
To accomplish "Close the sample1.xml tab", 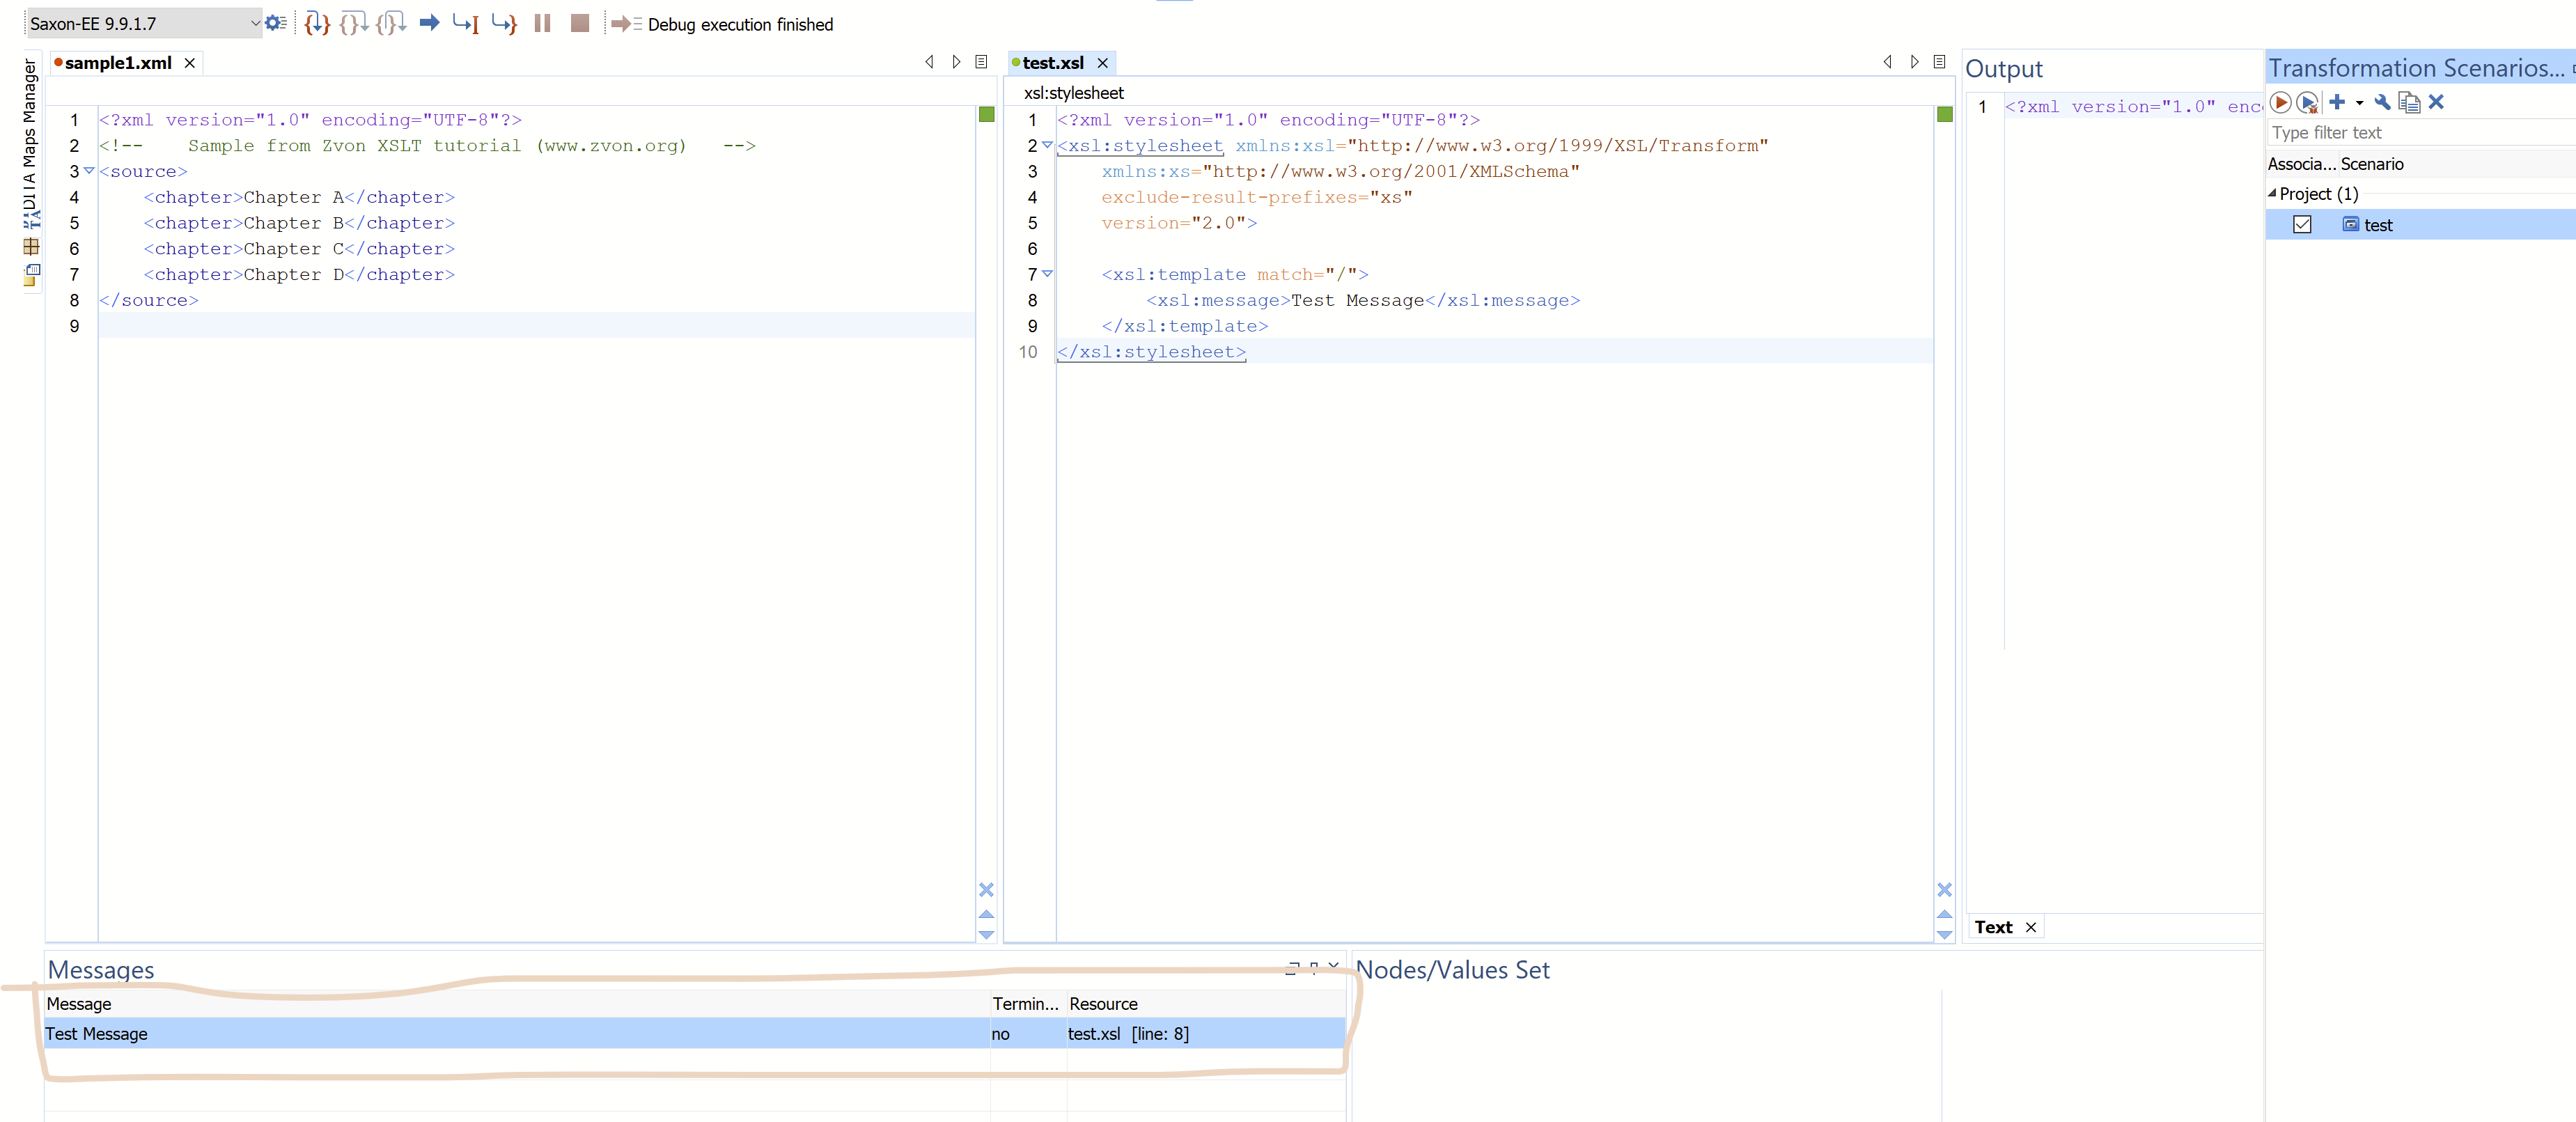I will [x=189, y=63].
